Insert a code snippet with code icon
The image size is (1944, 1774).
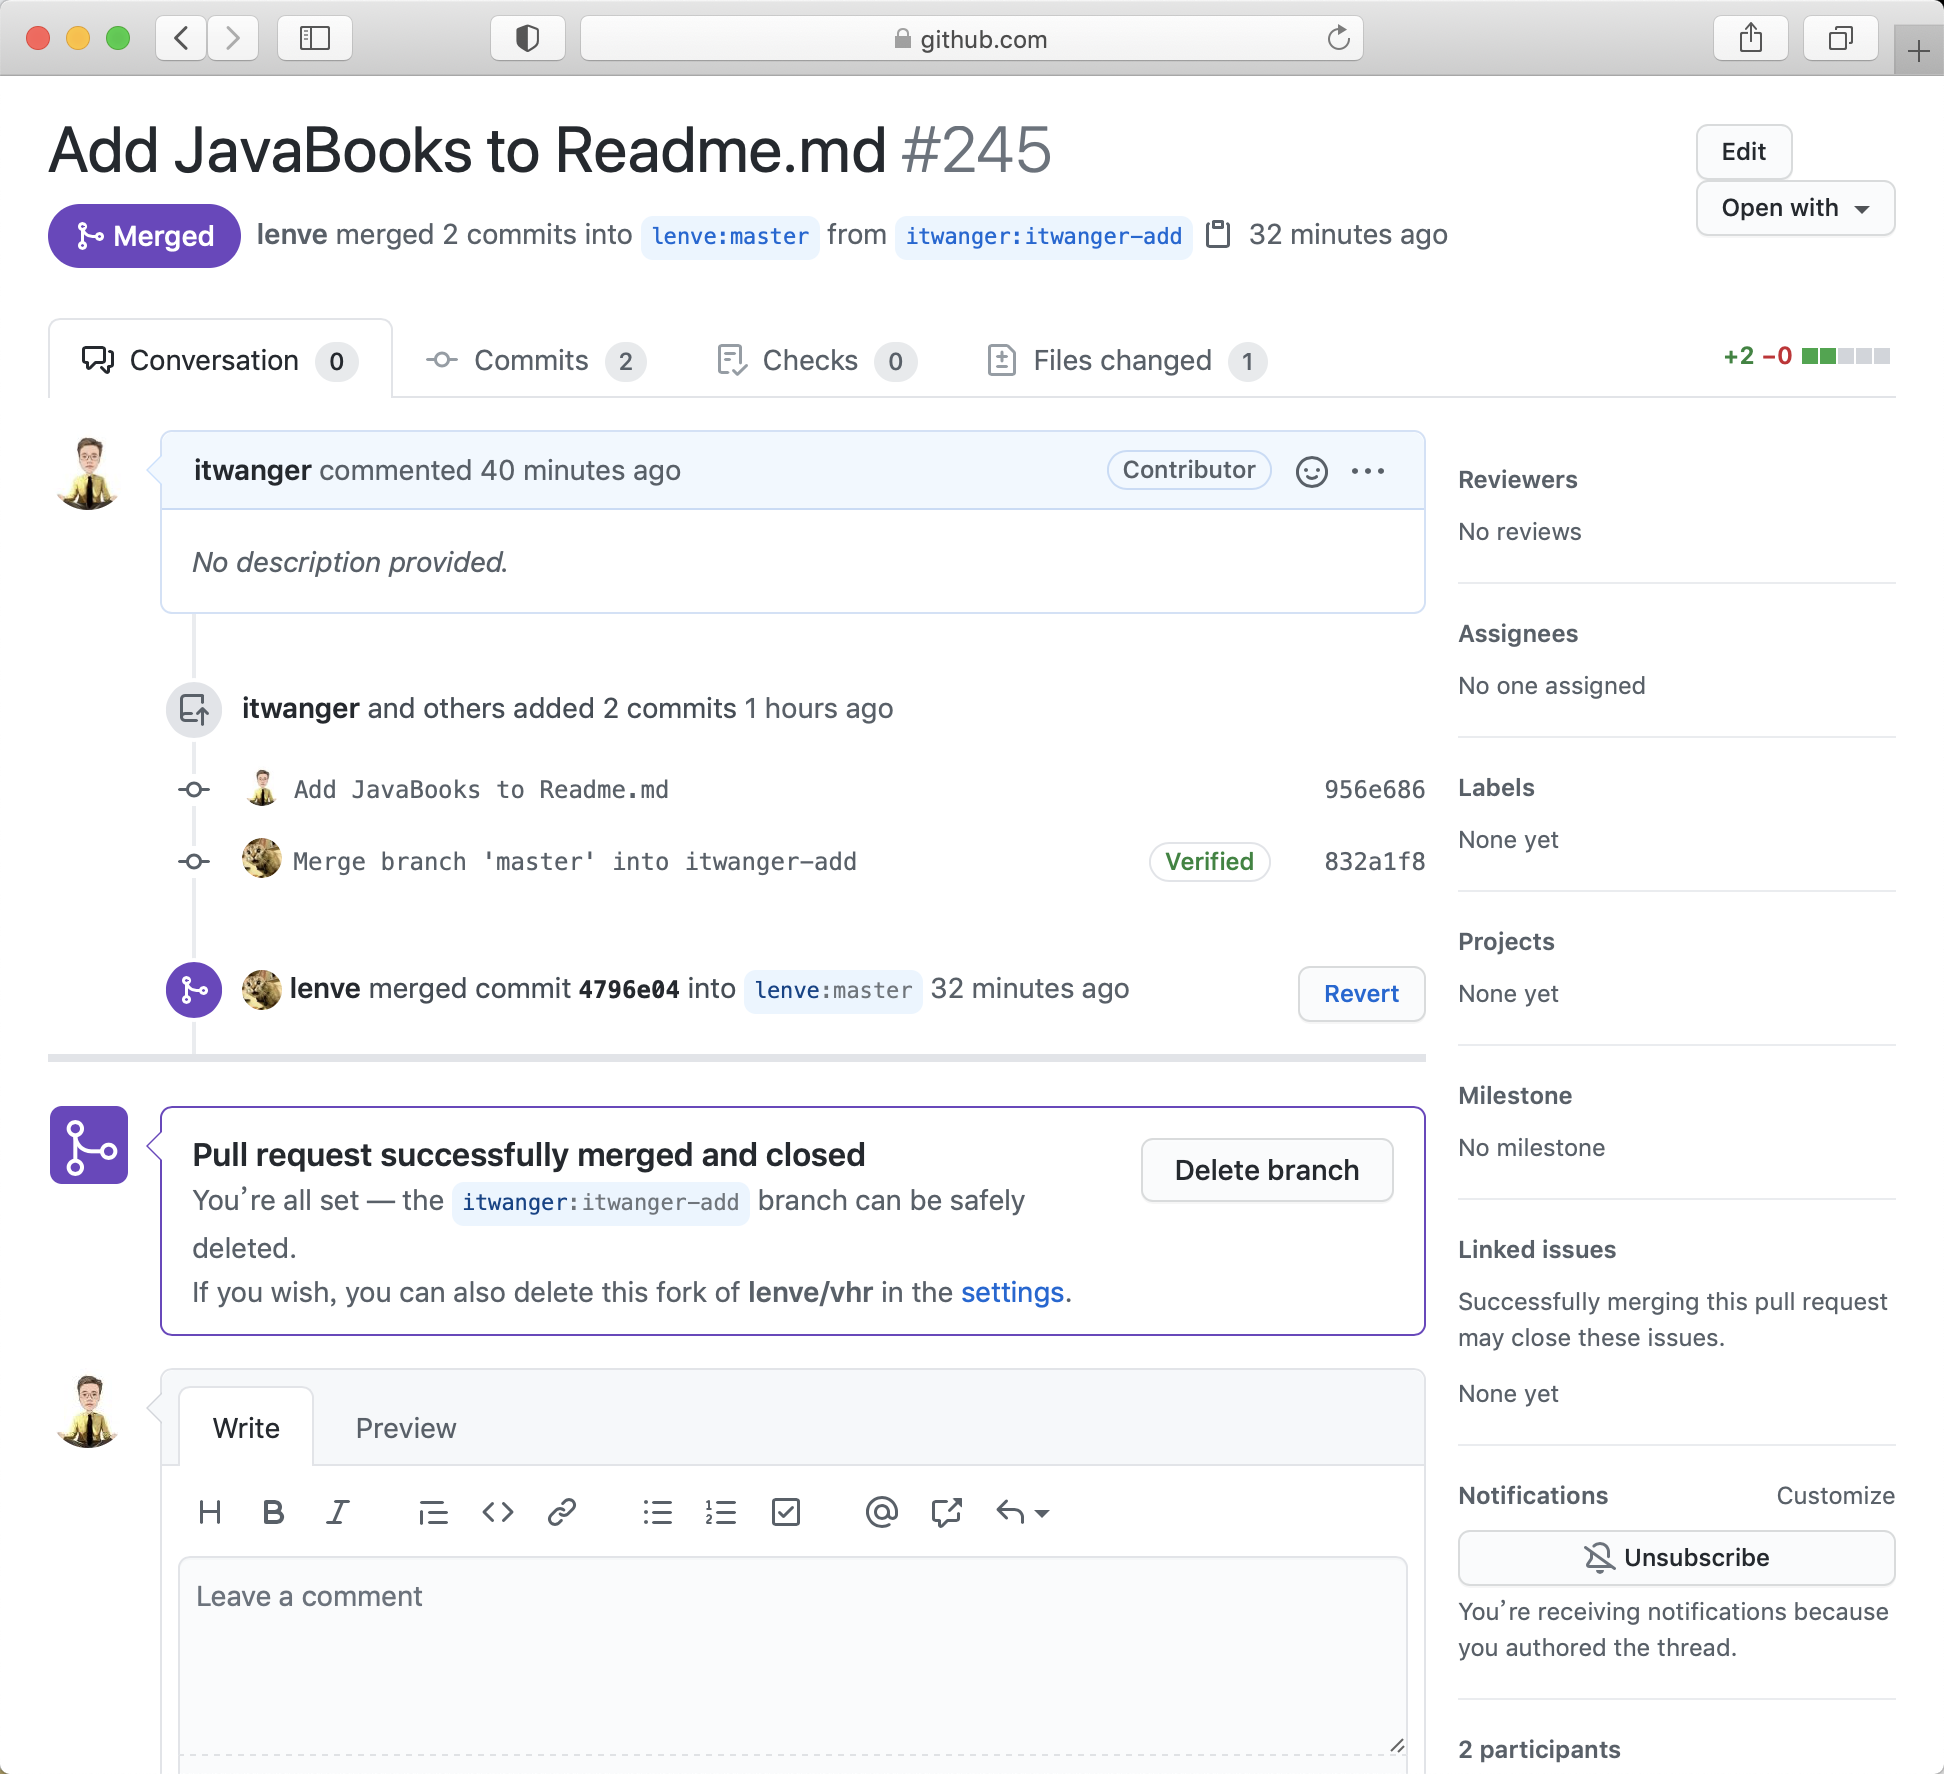coord(497,1512)
